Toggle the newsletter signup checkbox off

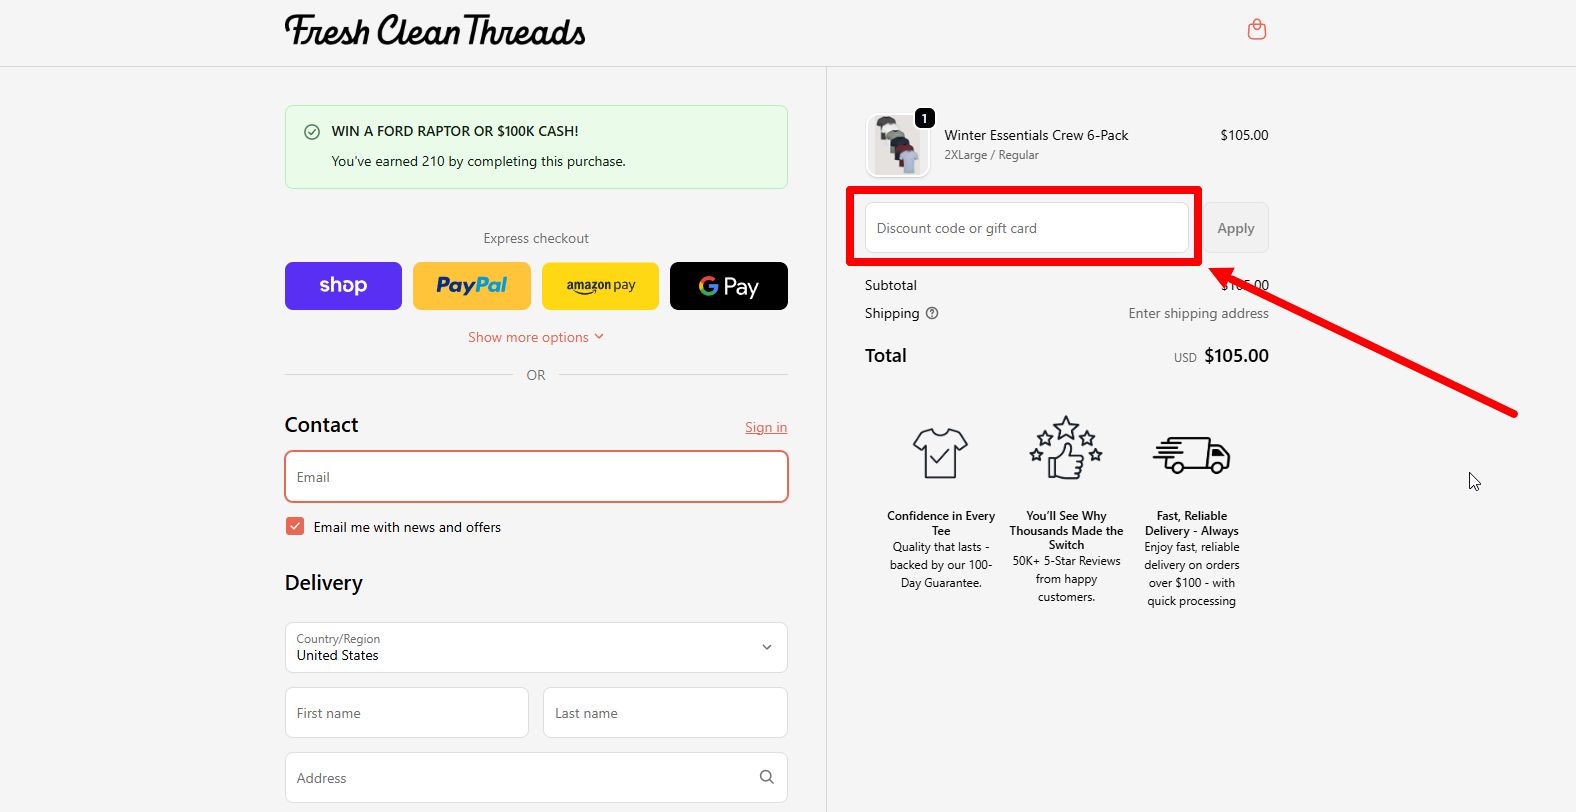pyautogui.click(x=294, y=525)
